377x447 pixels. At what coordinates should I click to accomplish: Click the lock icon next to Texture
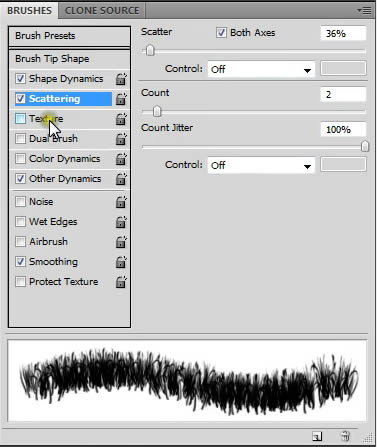(x=121, y=119)
